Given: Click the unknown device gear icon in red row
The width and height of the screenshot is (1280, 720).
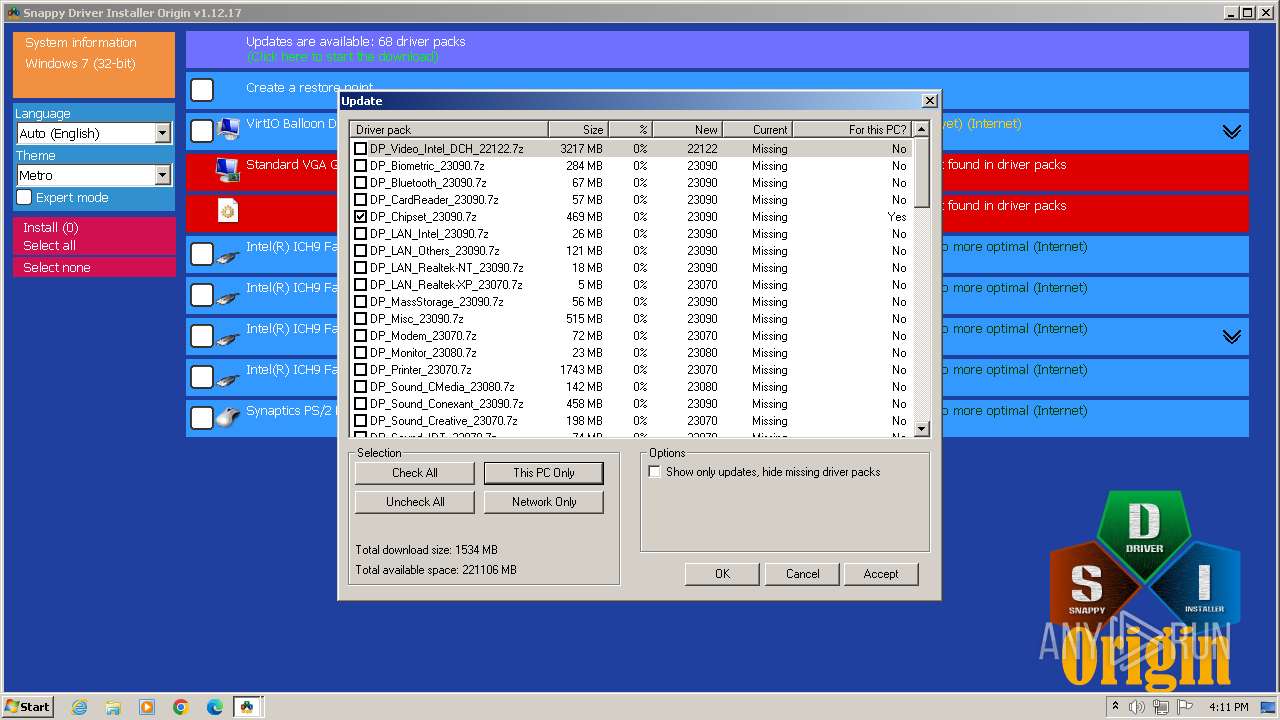Looking at the screenshot, I should (x=228, y=211).
